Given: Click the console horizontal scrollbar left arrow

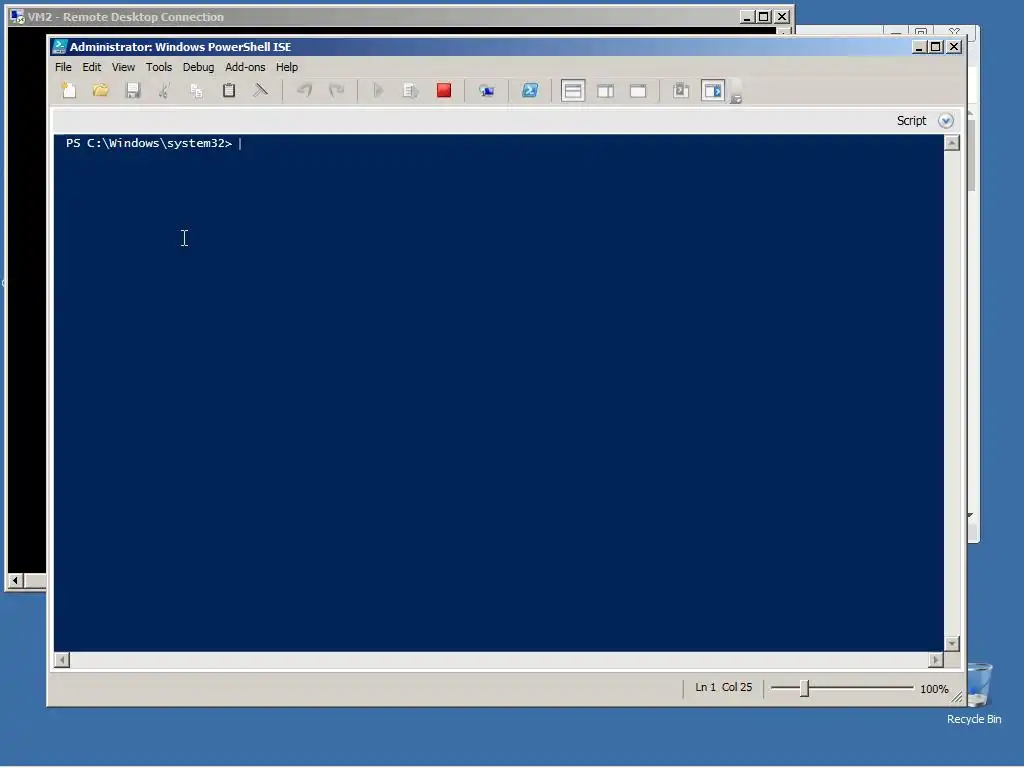Looking at the screenshot, I should coord(62,660).
